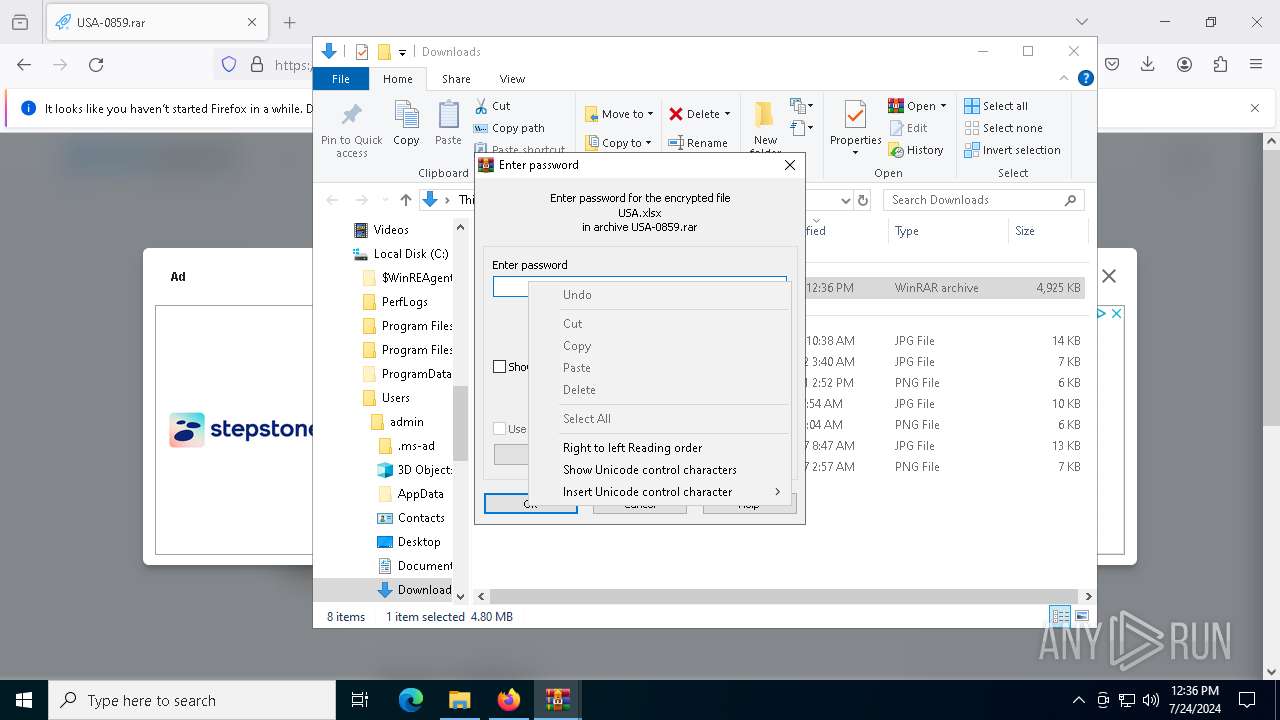Switch to the View ribbon tab
This screenshot has width=1280, height=720.
pos(512,79)
